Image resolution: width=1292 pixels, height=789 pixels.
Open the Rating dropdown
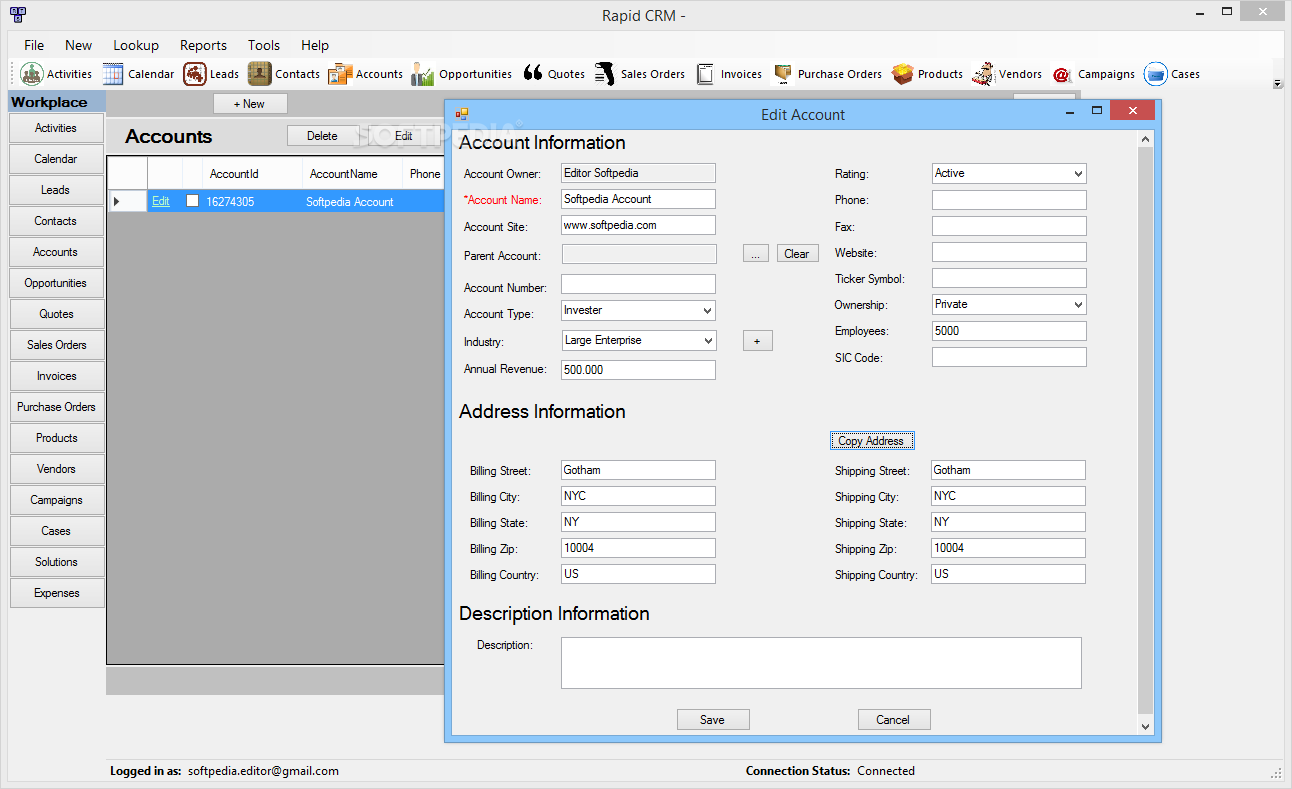1078,174
